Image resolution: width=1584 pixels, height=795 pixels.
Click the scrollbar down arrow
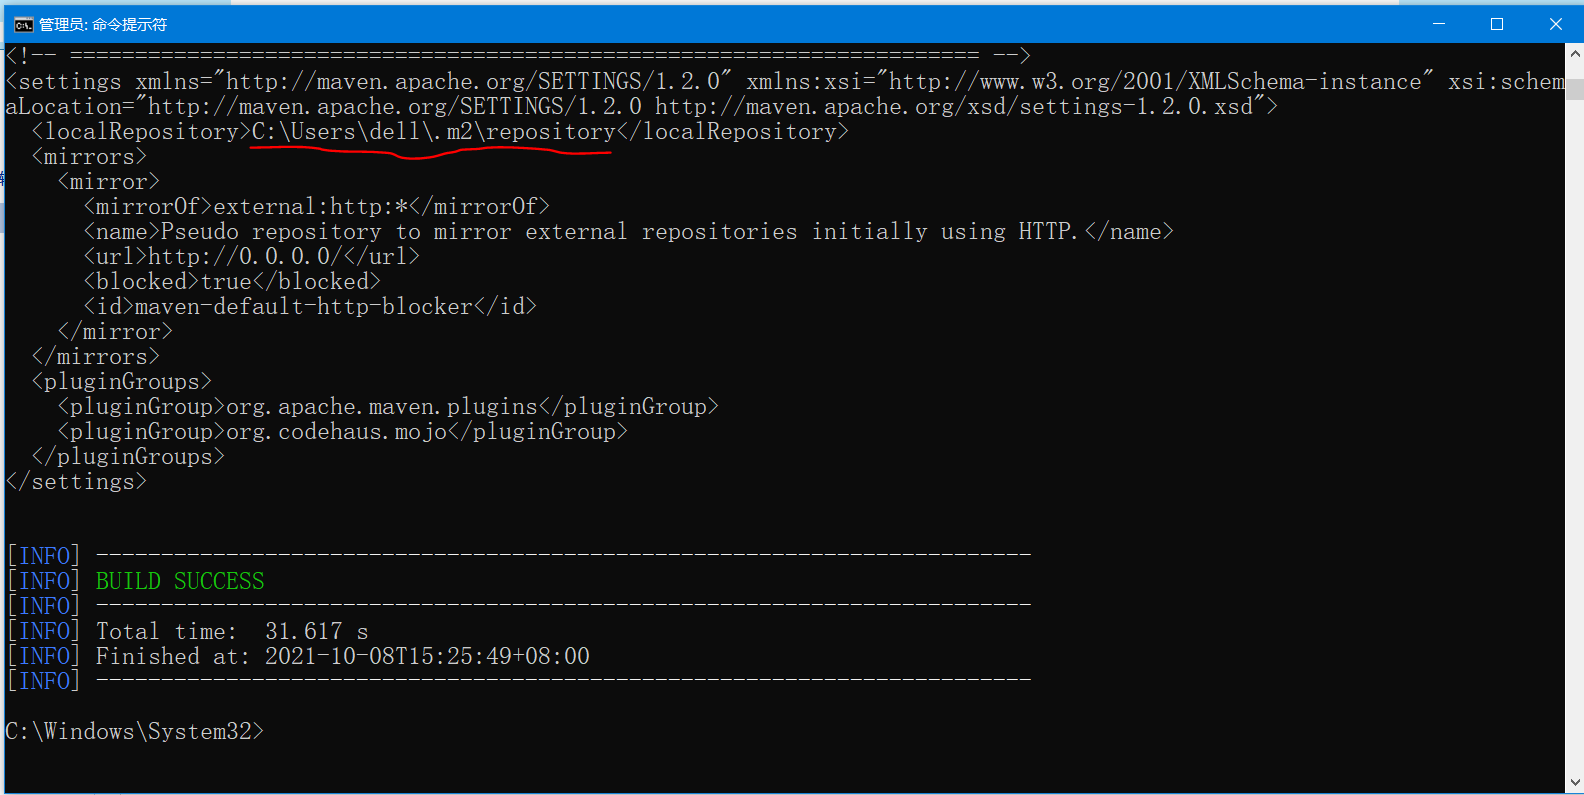(1575, 783)
